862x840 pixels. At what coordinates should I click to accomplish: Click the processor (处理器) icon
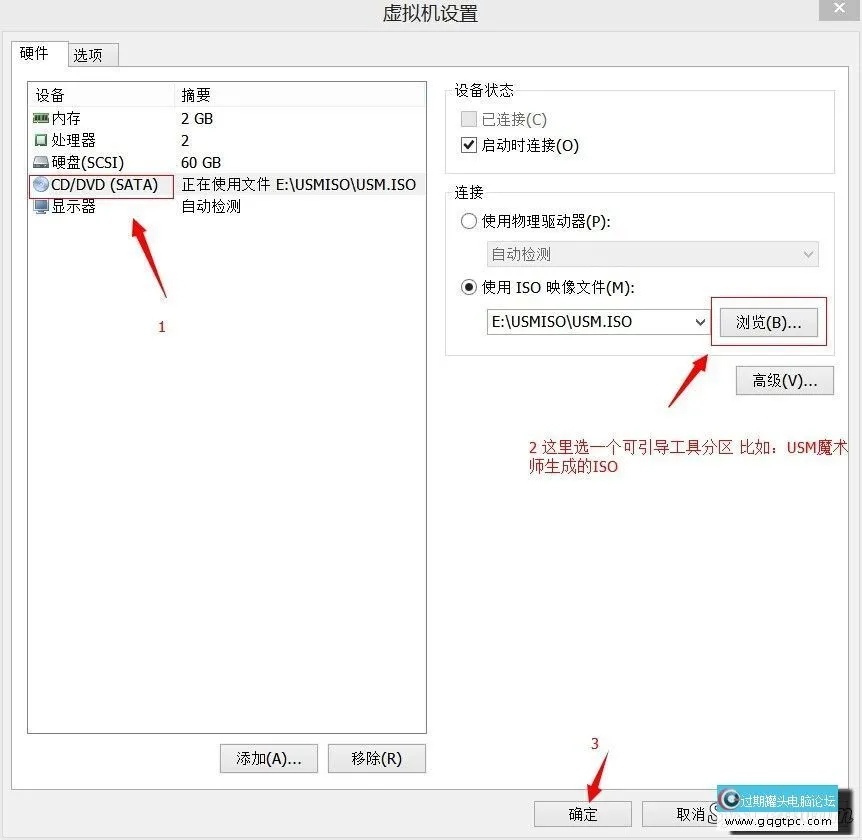click(x=41, y=140)
